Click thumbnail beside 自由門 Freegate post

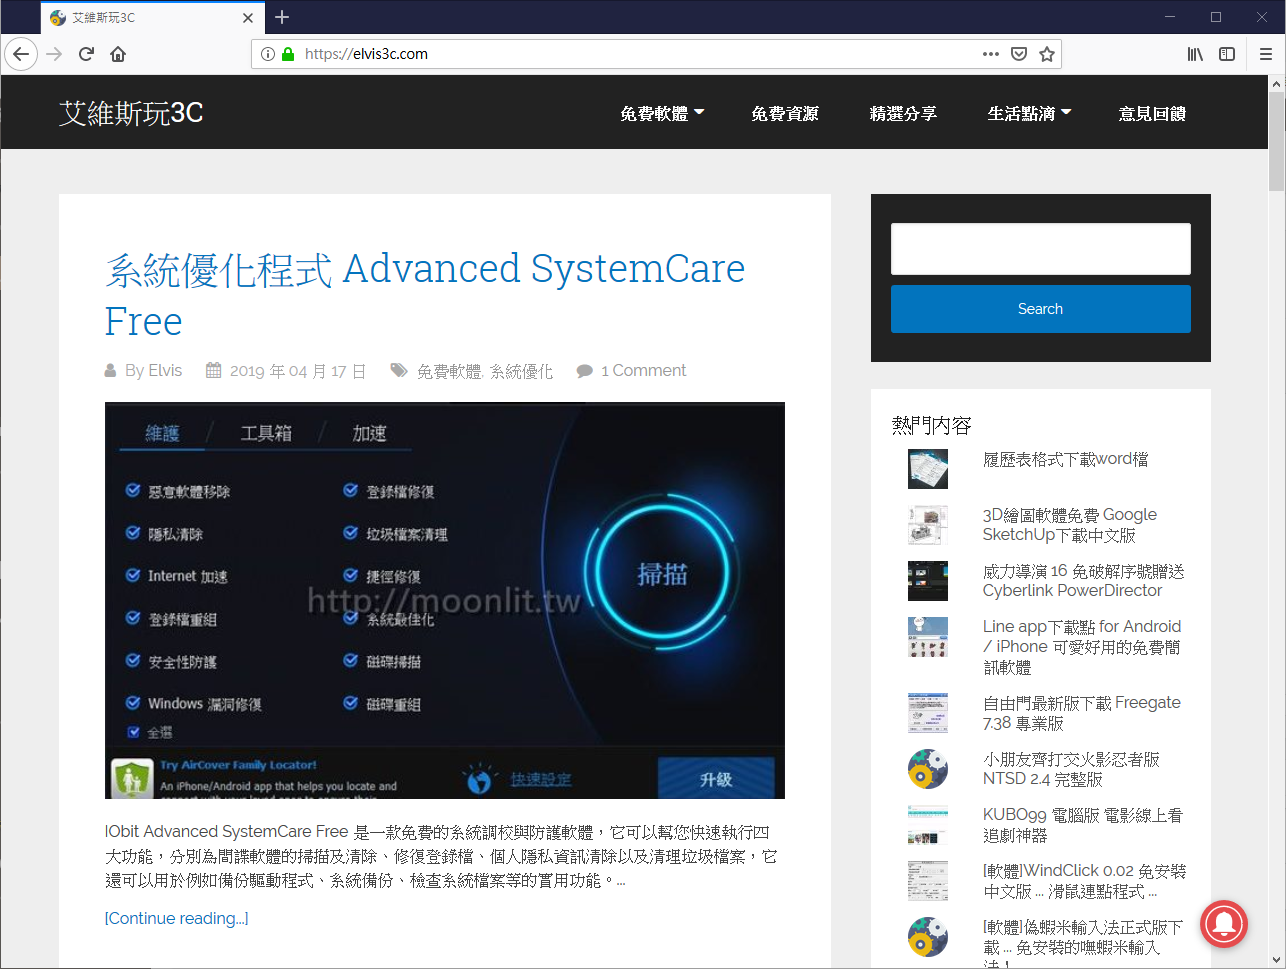tap(927, 713)
